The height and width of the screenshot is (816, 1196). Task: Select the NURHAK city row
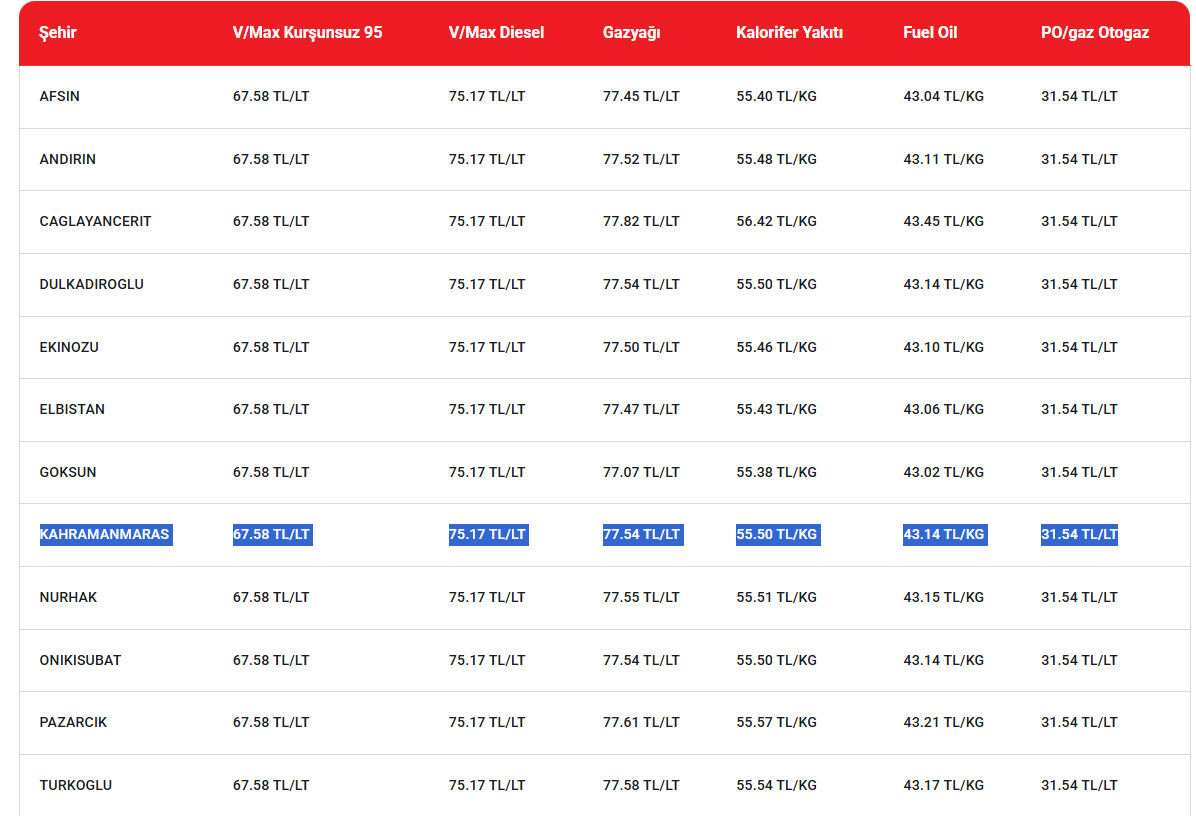(x=604, y=598)
